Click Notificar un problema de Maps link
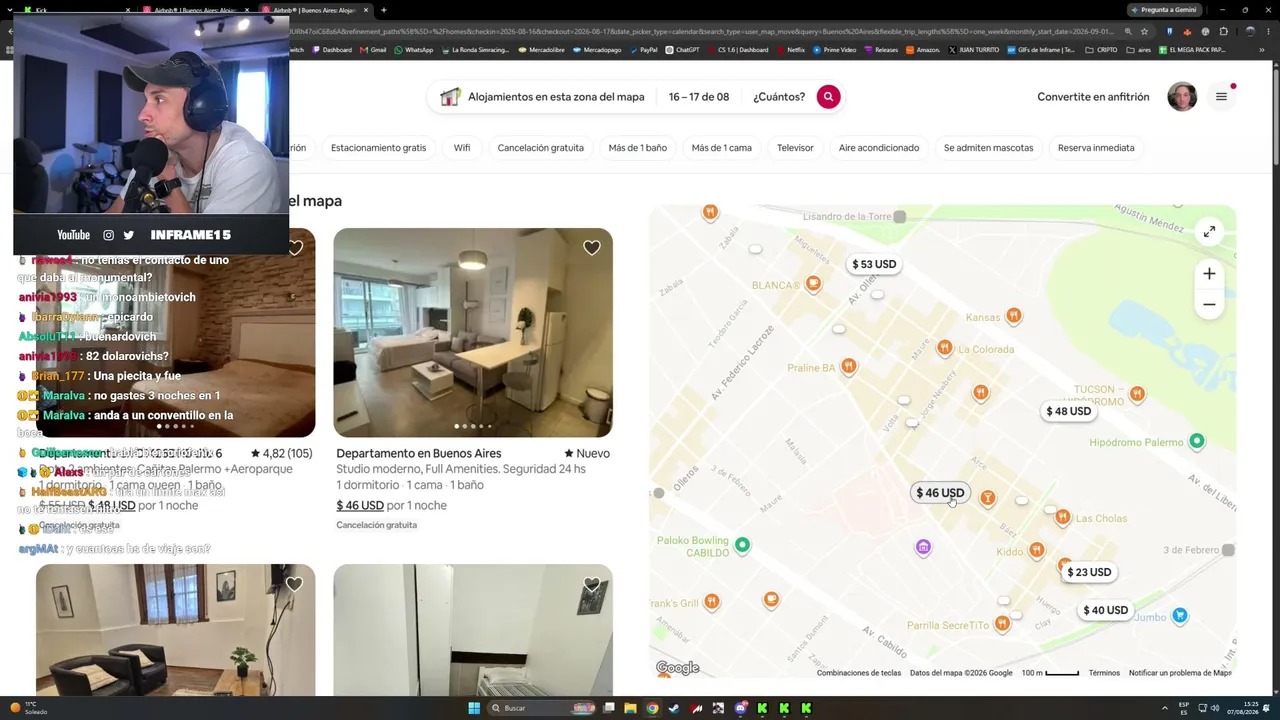1280x720 pixels. [1180, 673]
